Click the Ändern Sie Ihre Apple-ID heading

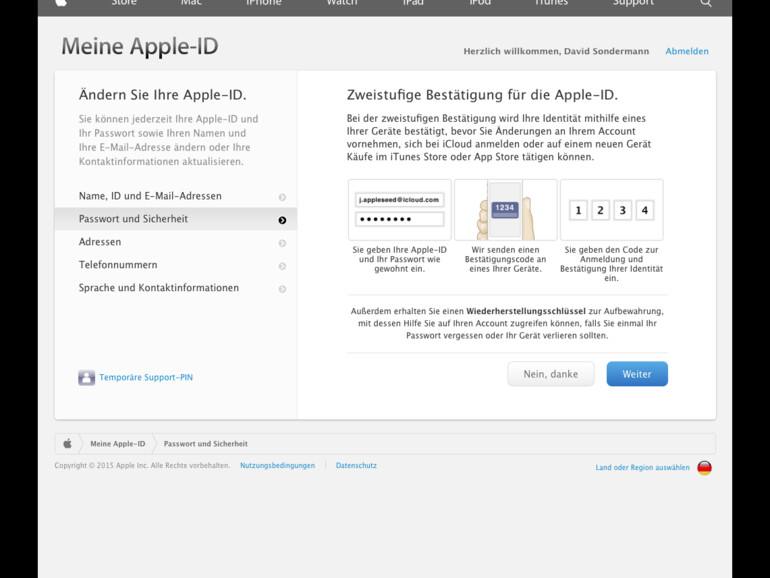pos(163,95)
